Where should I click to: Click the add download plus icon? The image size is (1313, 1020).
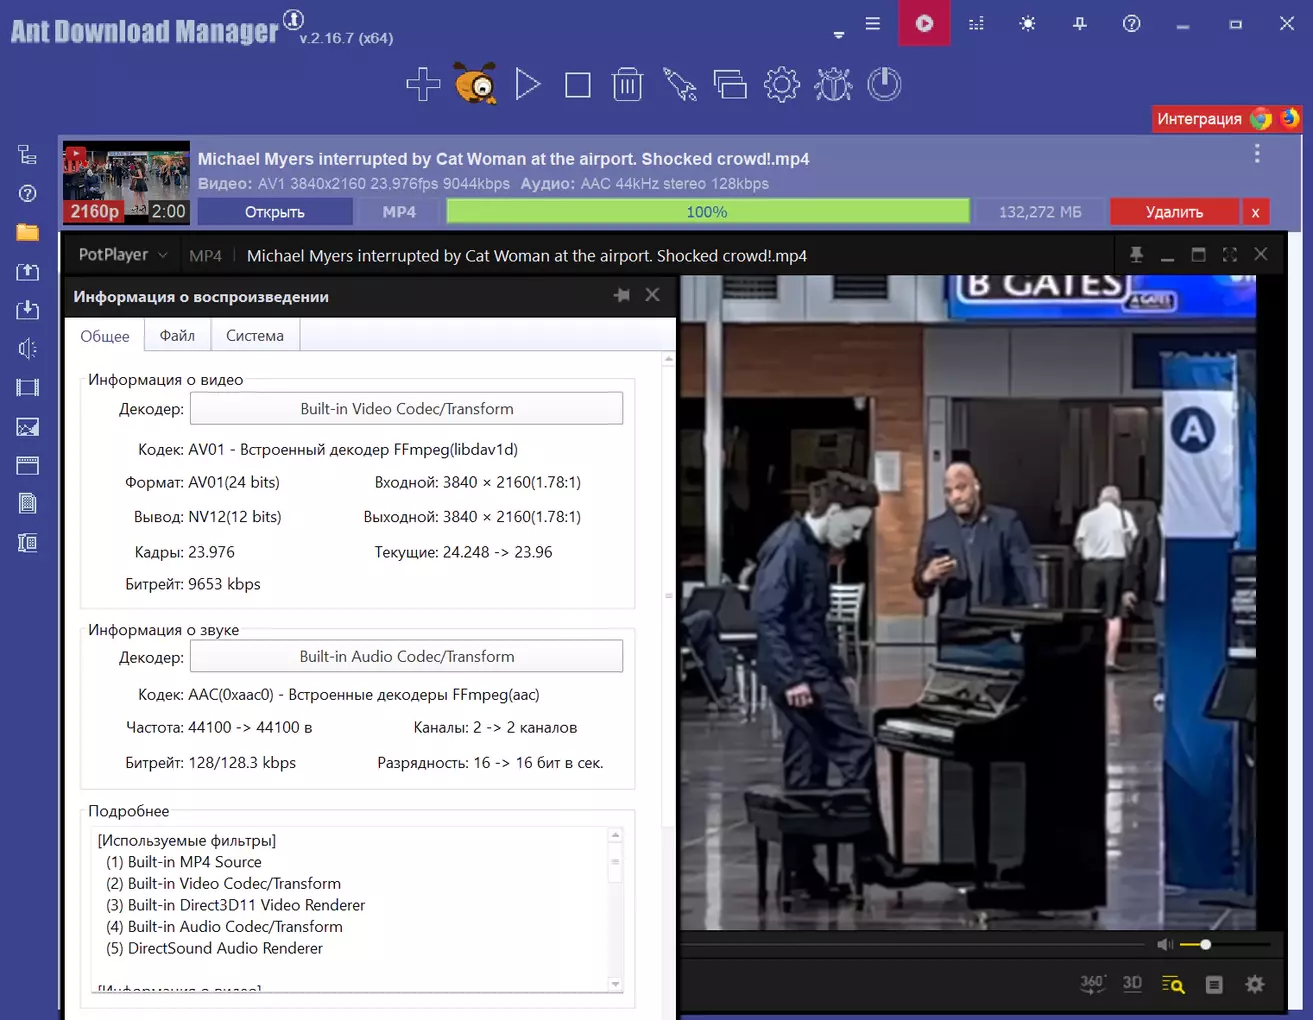pyautogui.click(x=423, y=85)
